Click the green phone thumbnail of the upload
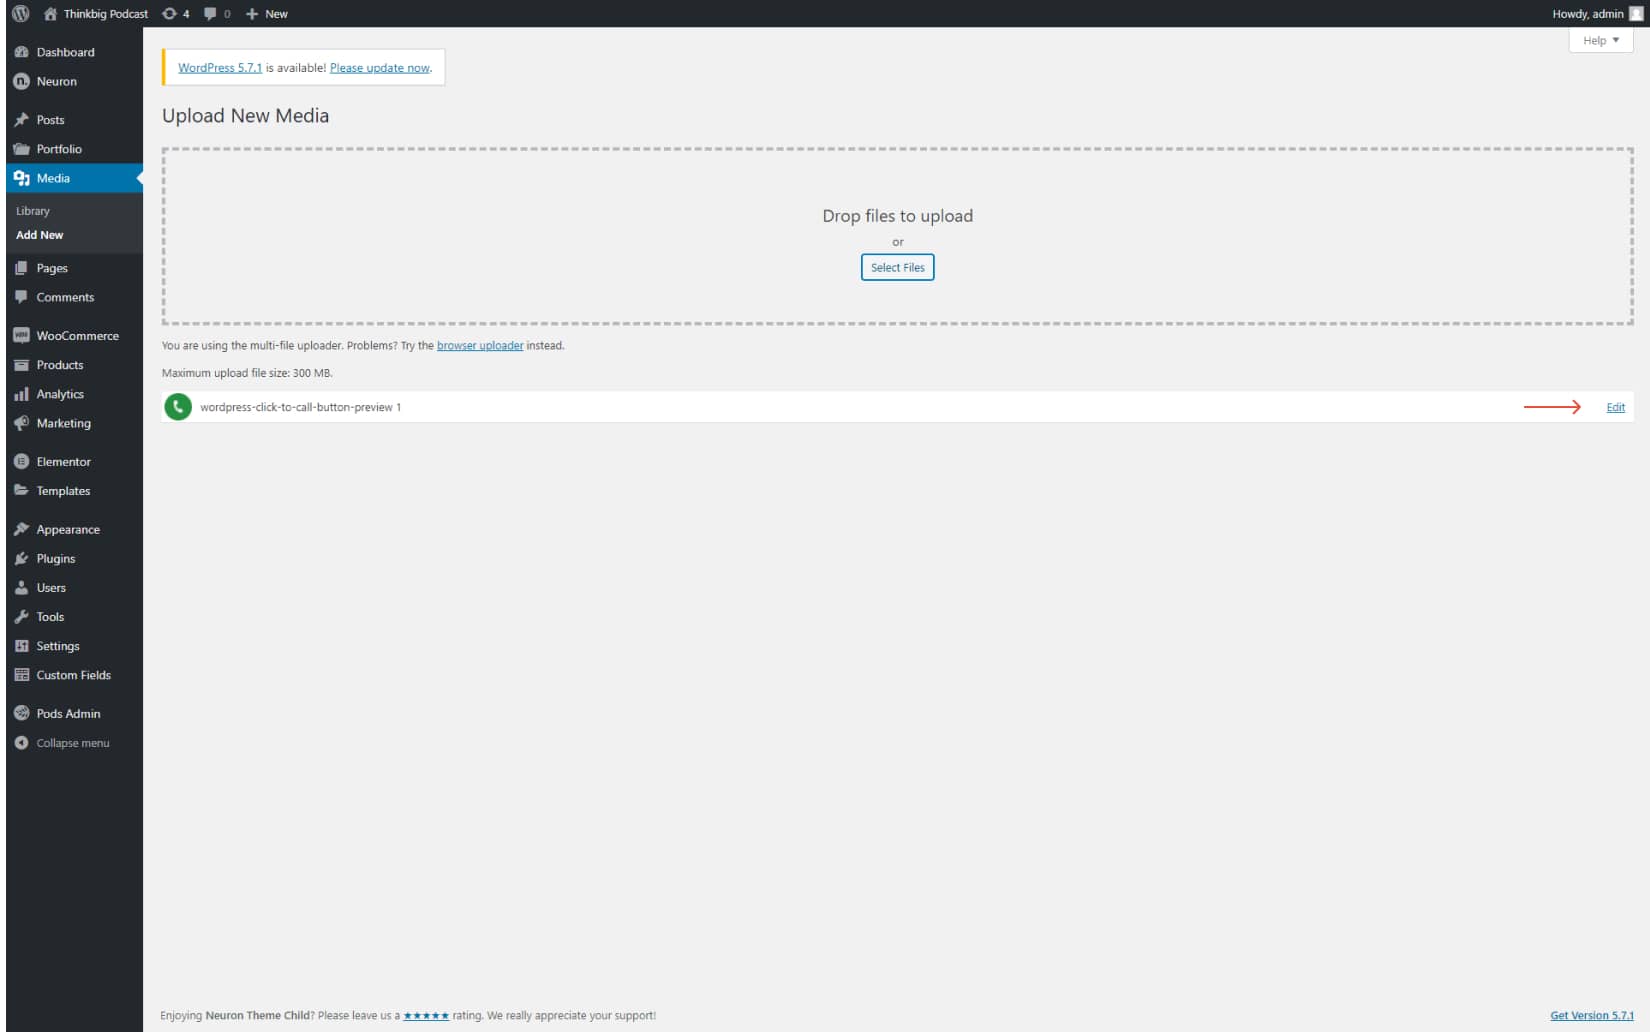Viewport: 1650px width, 1032px height. [x=178, y=407]
